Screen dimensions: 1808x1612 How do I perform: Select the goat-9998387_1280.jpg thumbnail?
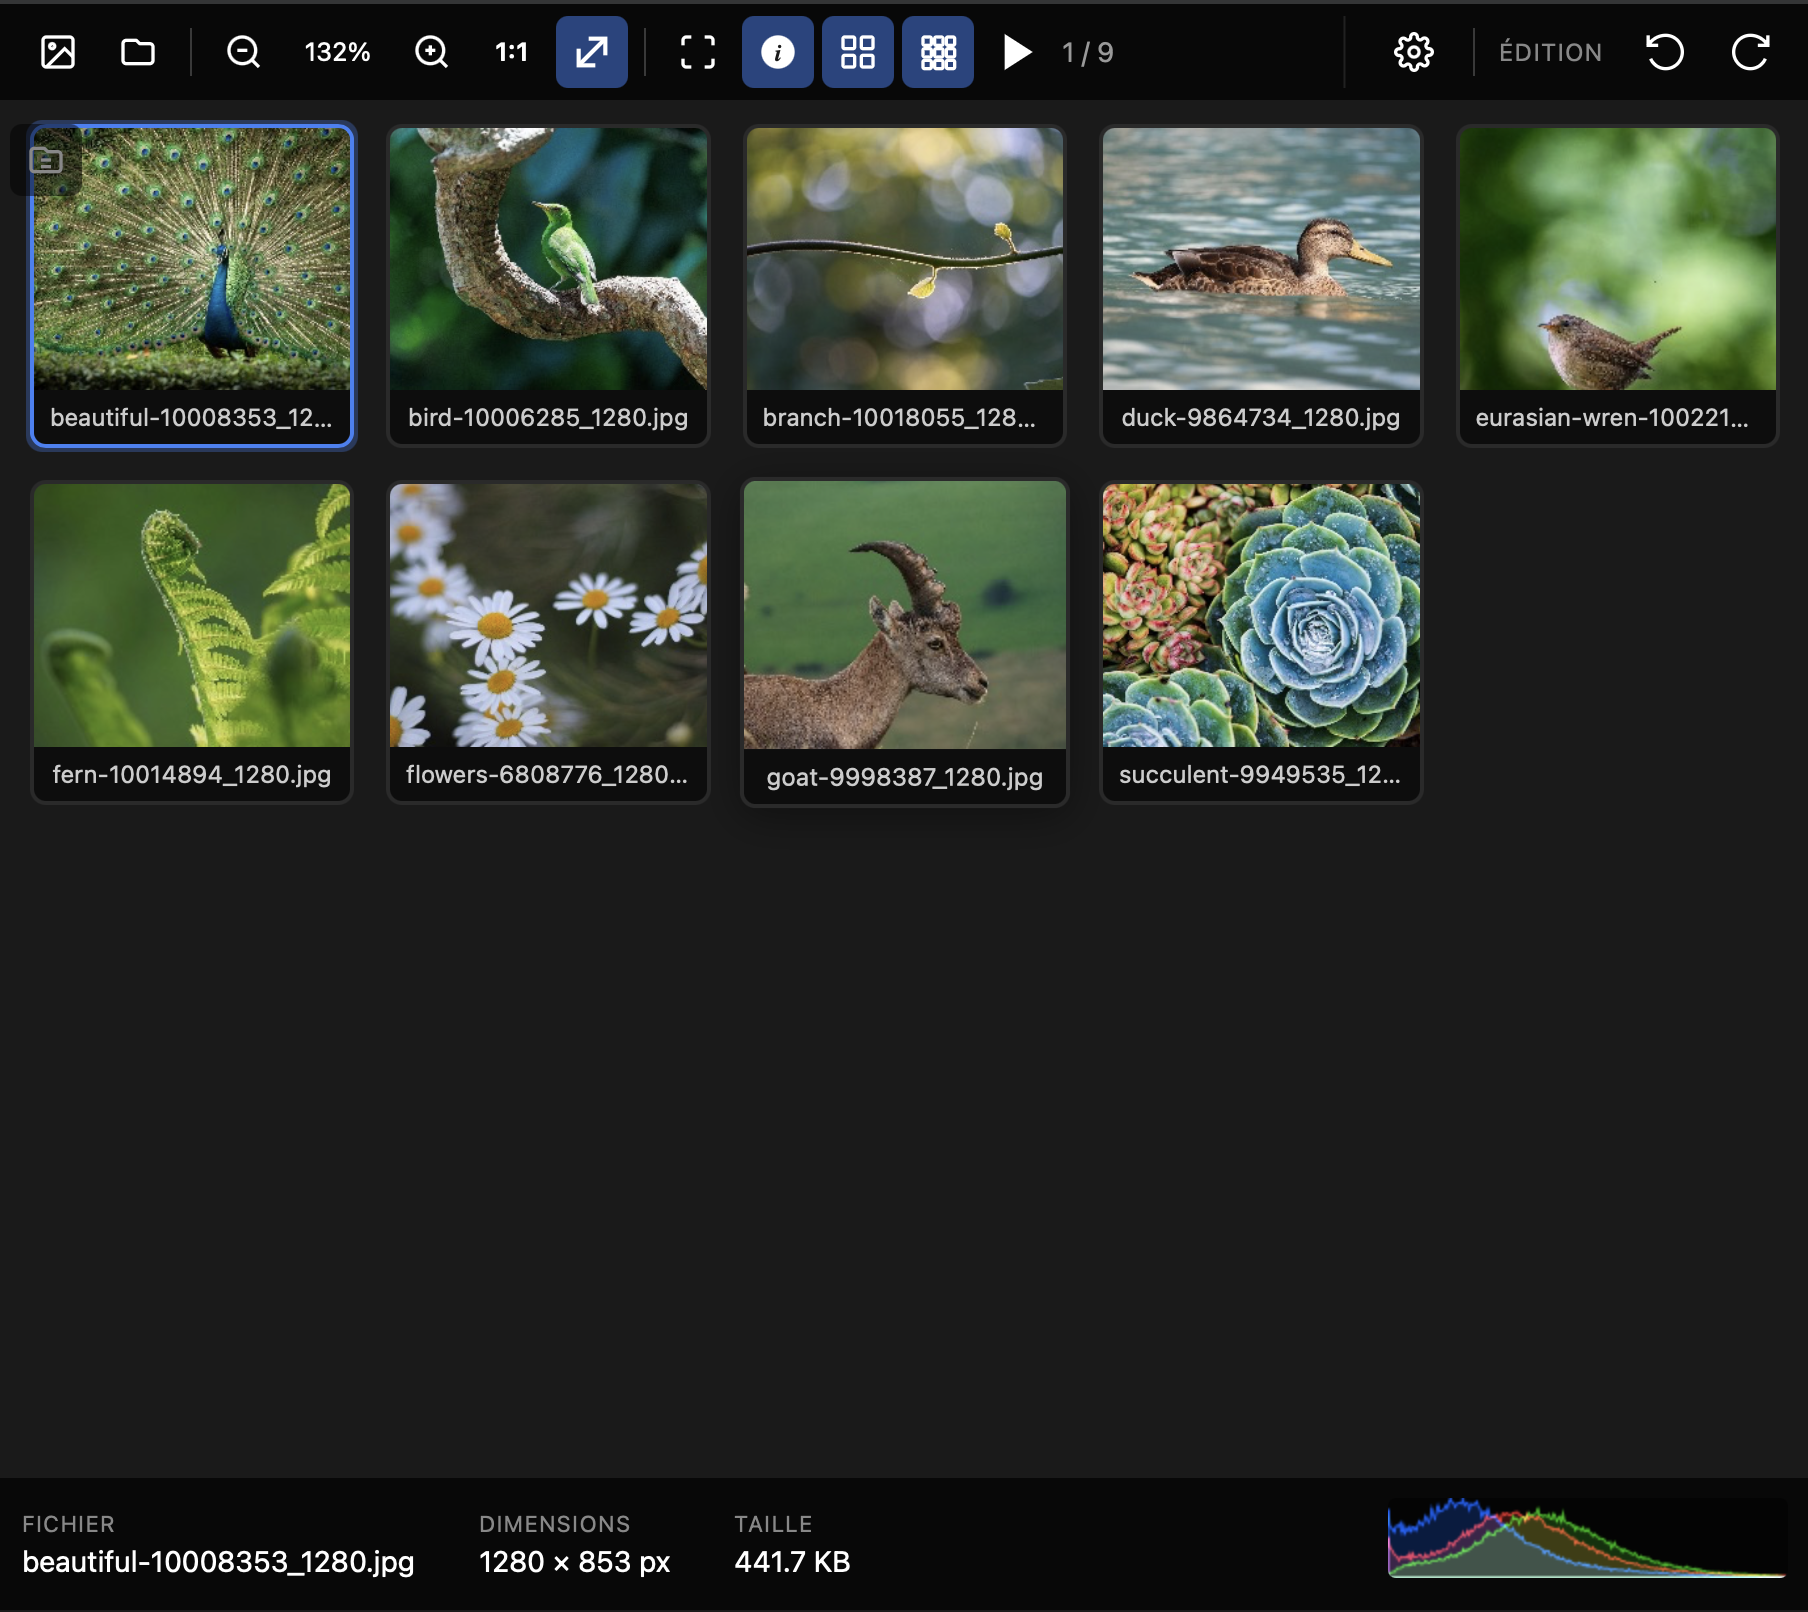click(904, 641)
